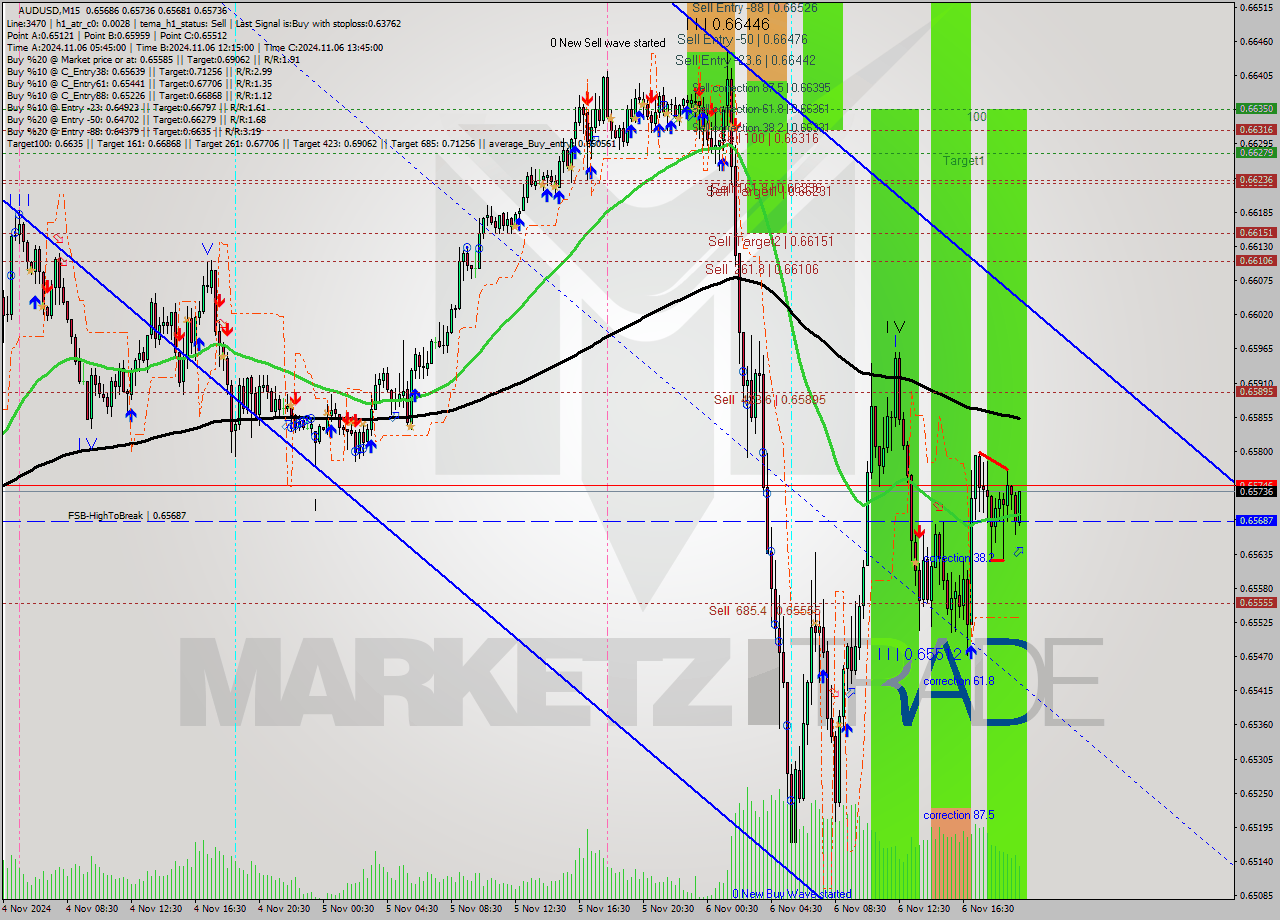
Task: Click the 'Target100: 0.6635' text
Action: (44, 144)
